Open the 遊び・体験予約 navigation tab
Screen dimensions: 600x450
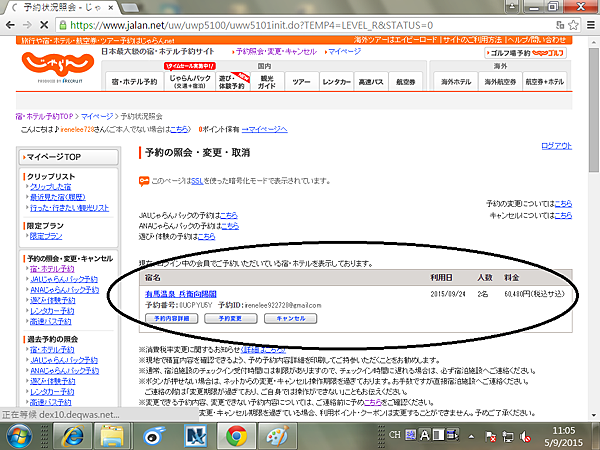[x=233, y=82]
